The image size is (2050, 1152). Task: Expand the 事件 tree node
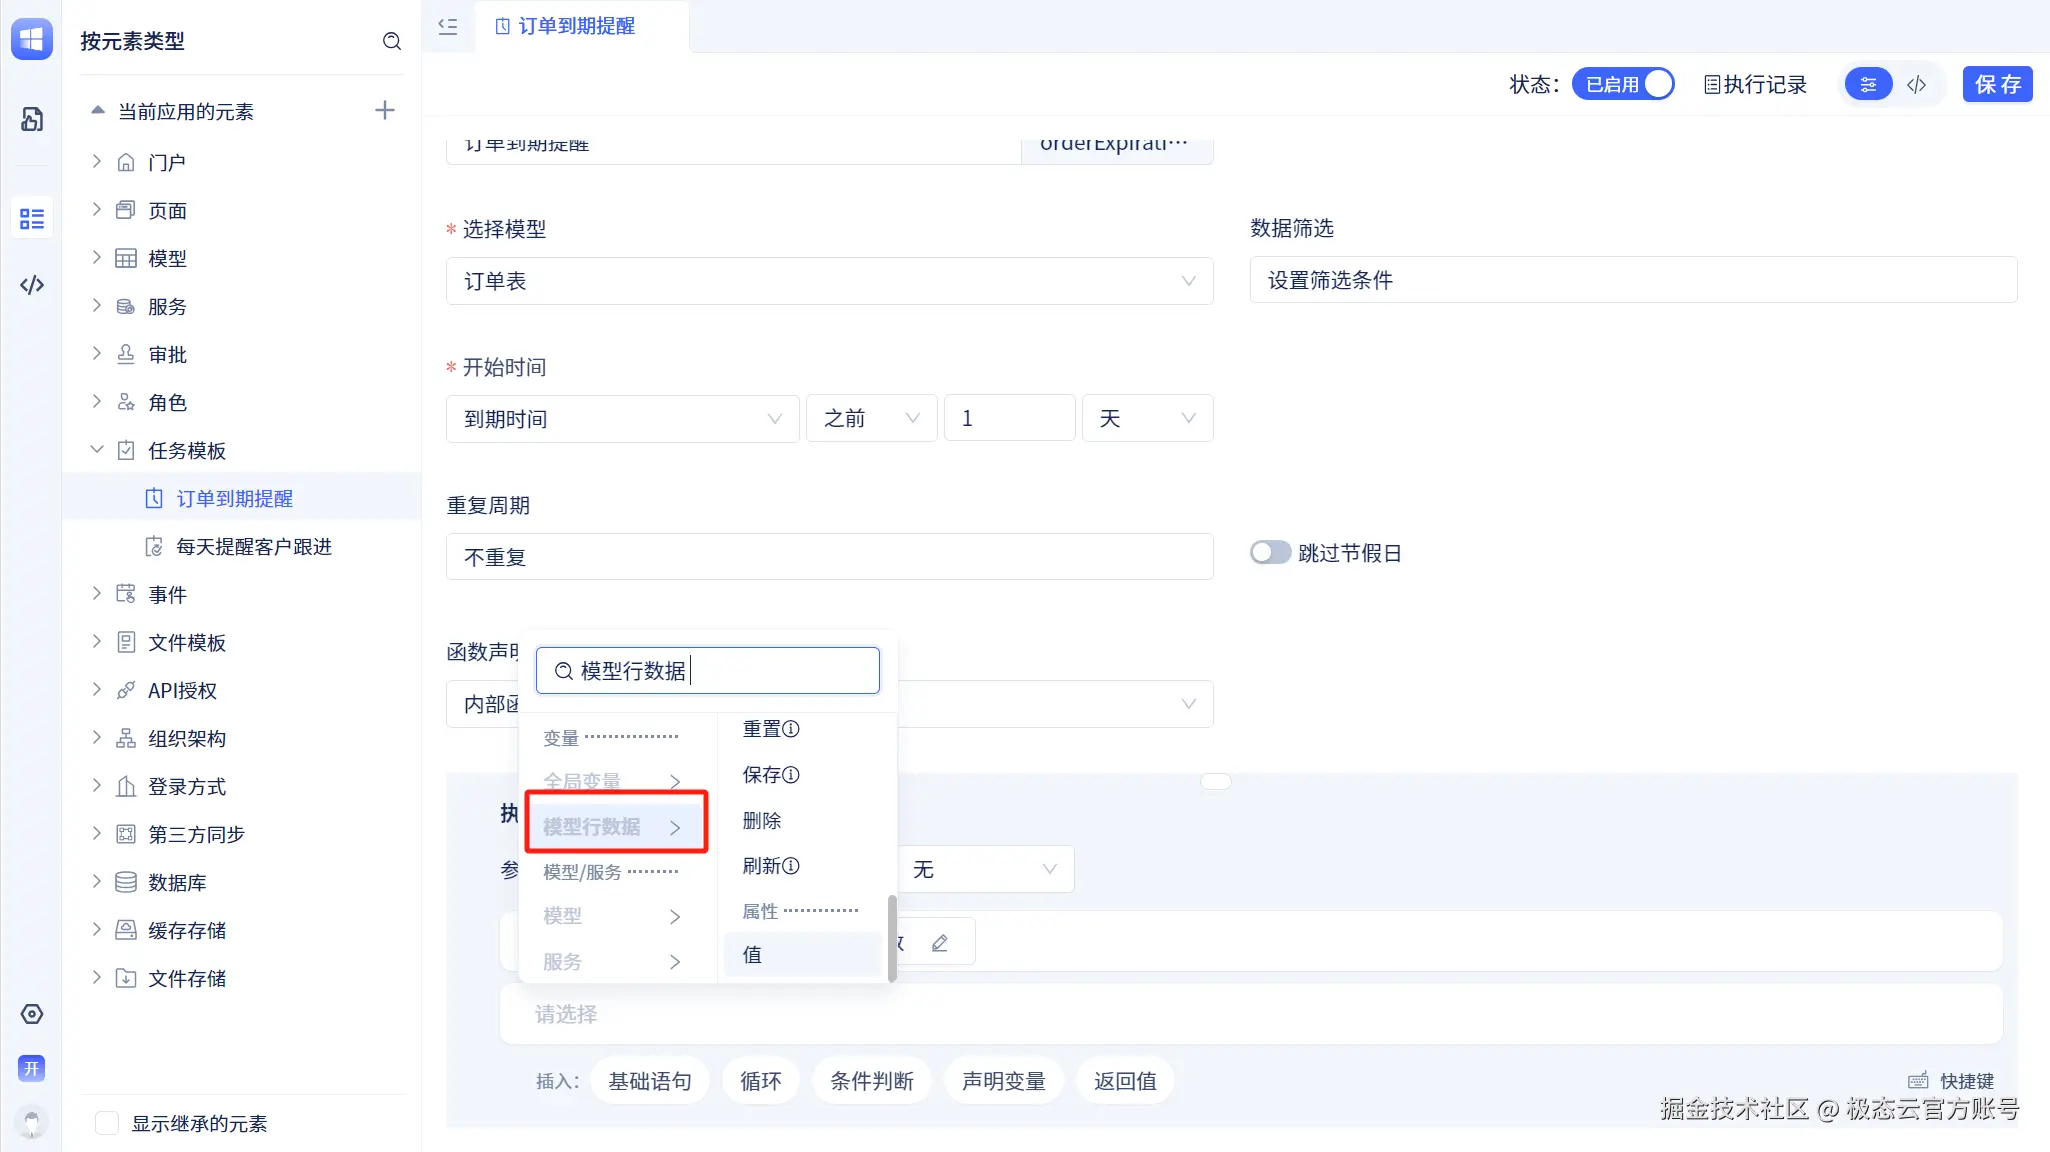[x=97, y=594]
